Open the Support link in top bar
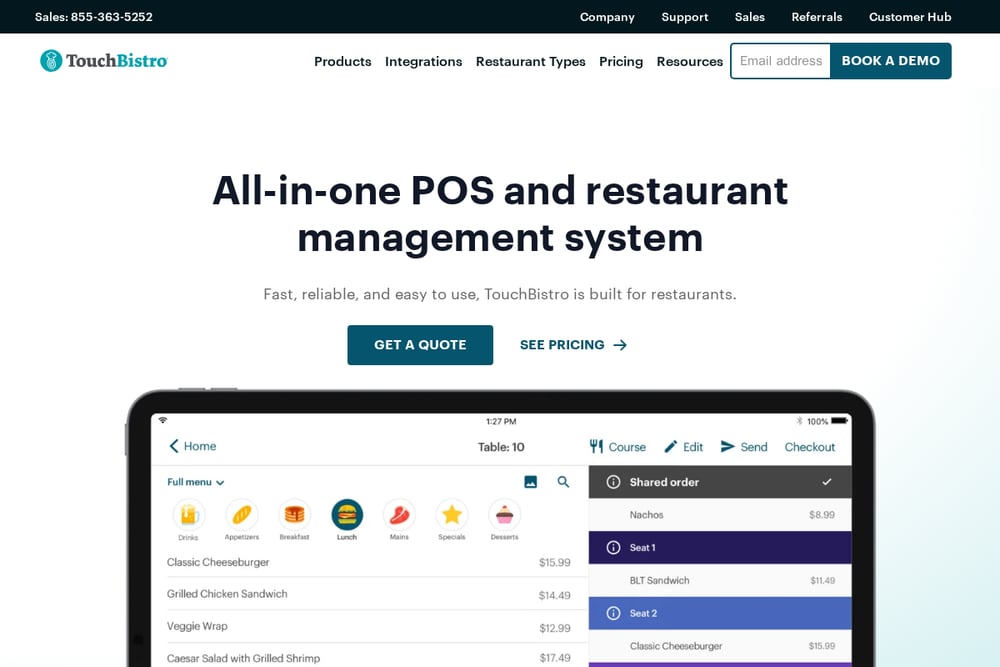The height and width of the screenshot is (667, 1000). click(x=685, y=17)
